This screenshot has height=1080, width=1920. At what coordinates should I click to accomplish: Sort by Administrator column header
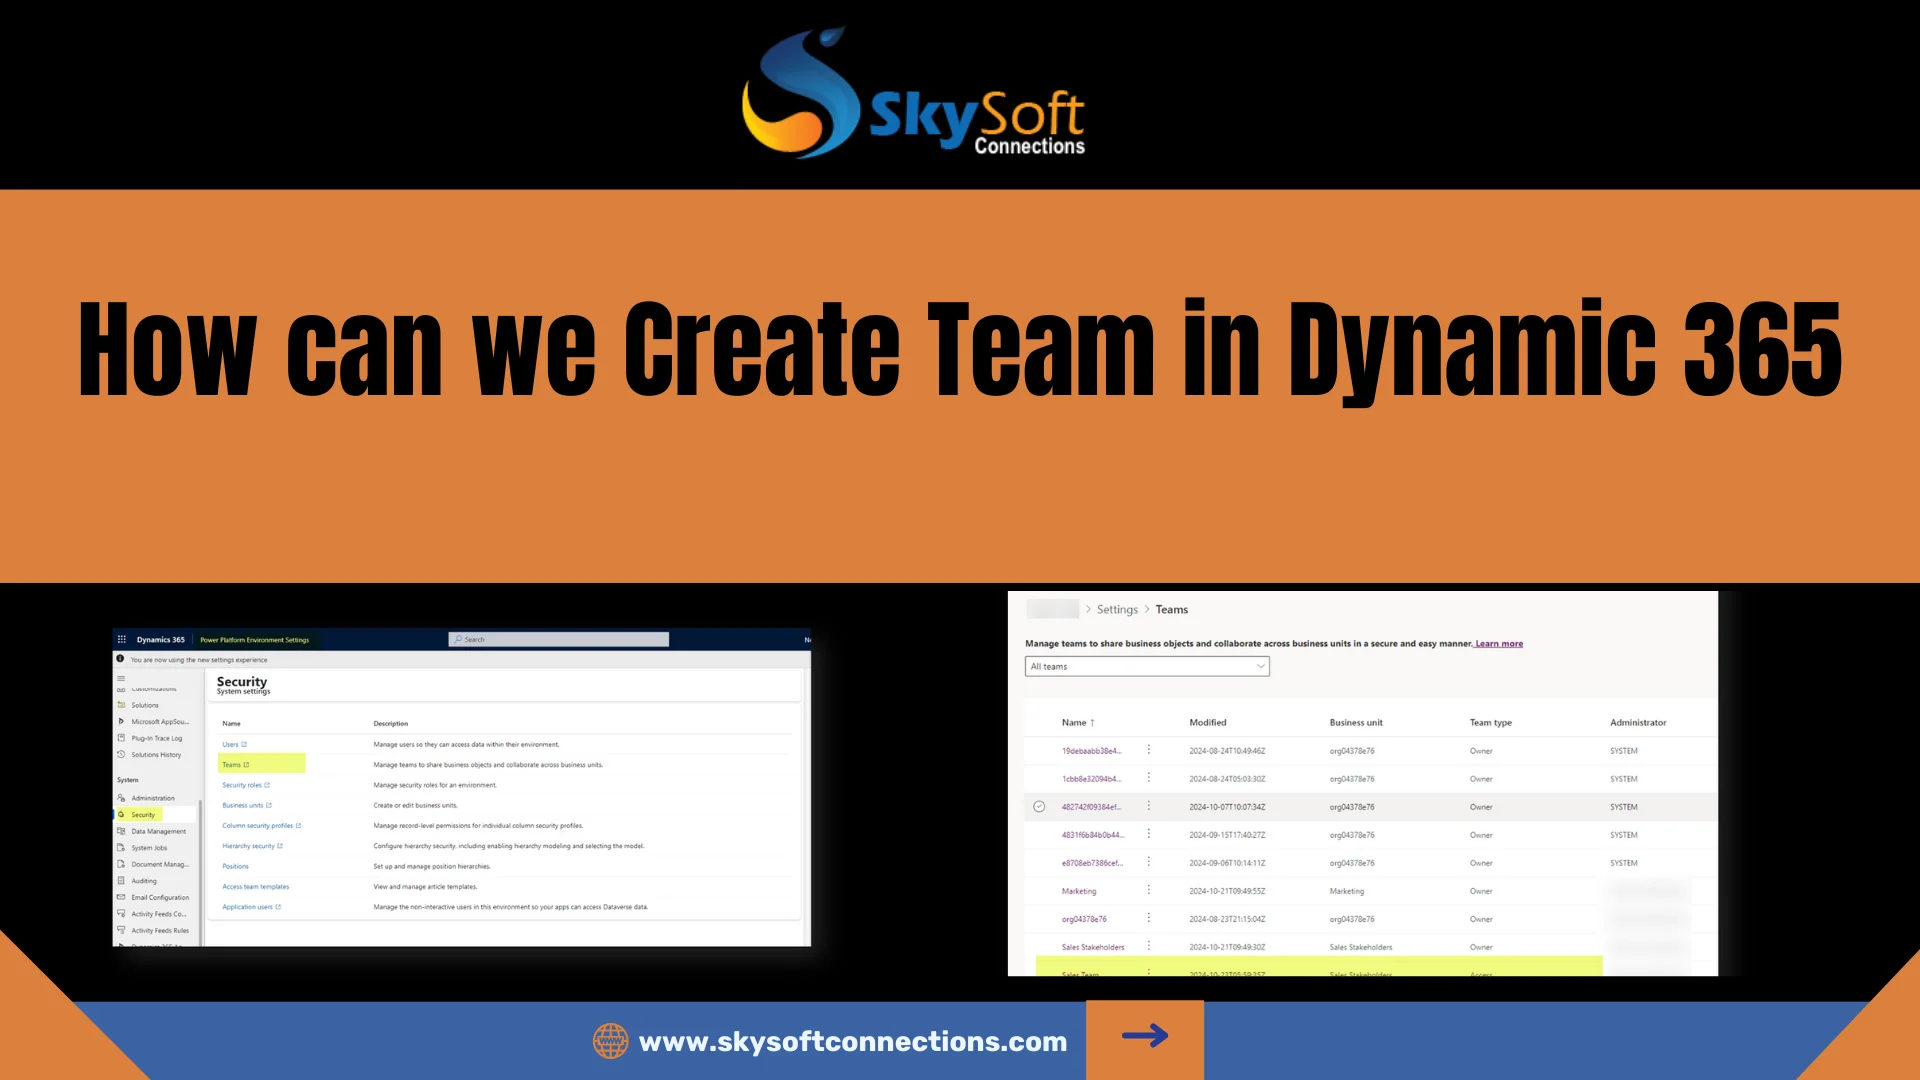coord(1638,722)
